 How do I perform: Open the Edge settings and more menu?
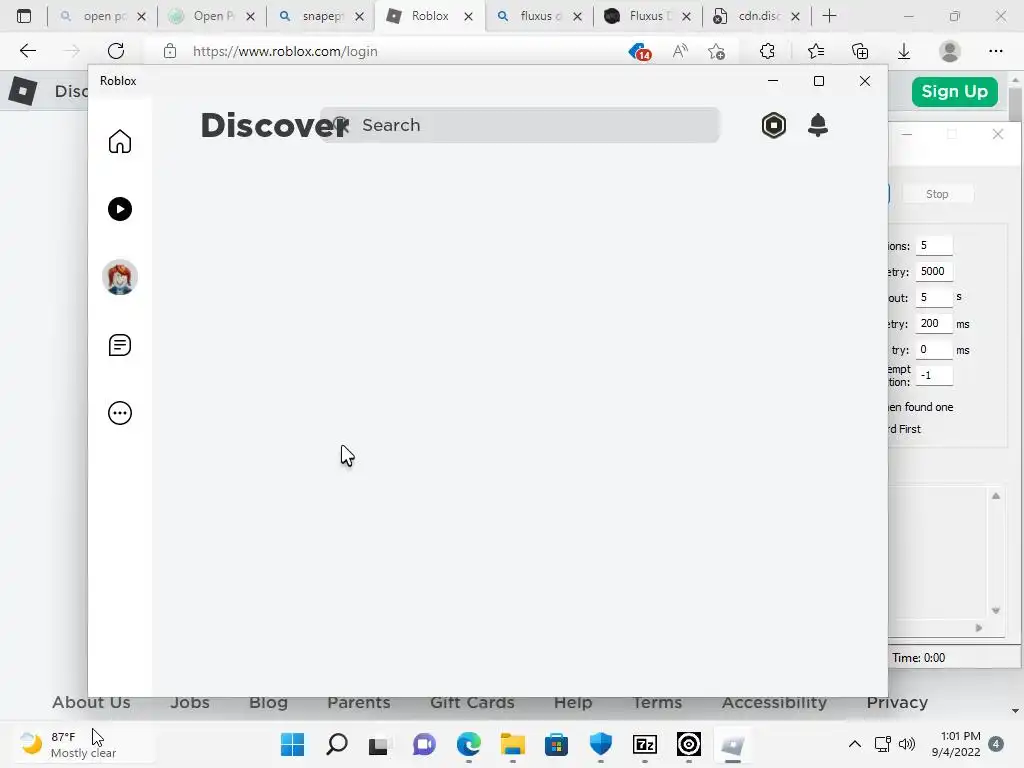click(x=995, y=51)
